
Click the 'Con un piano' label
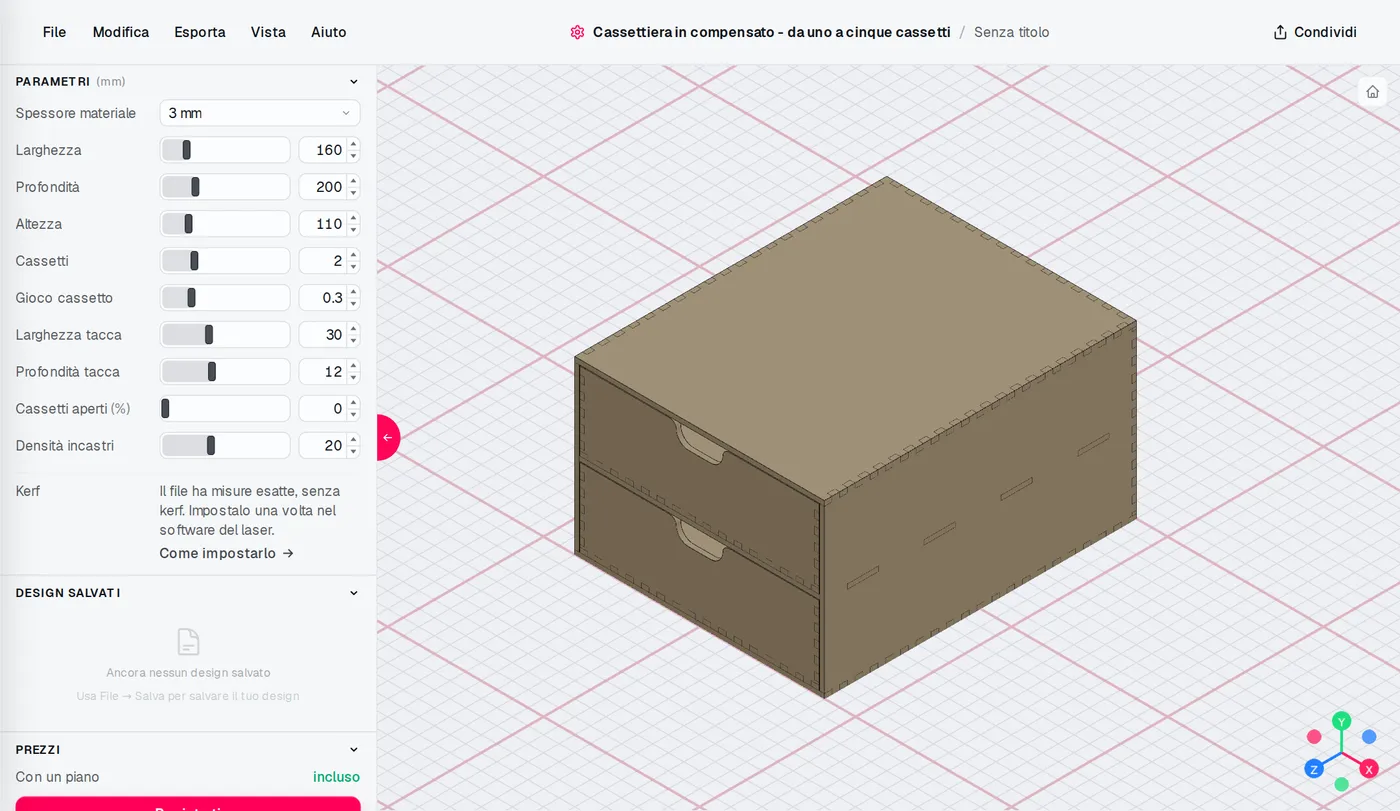[58, 777]
